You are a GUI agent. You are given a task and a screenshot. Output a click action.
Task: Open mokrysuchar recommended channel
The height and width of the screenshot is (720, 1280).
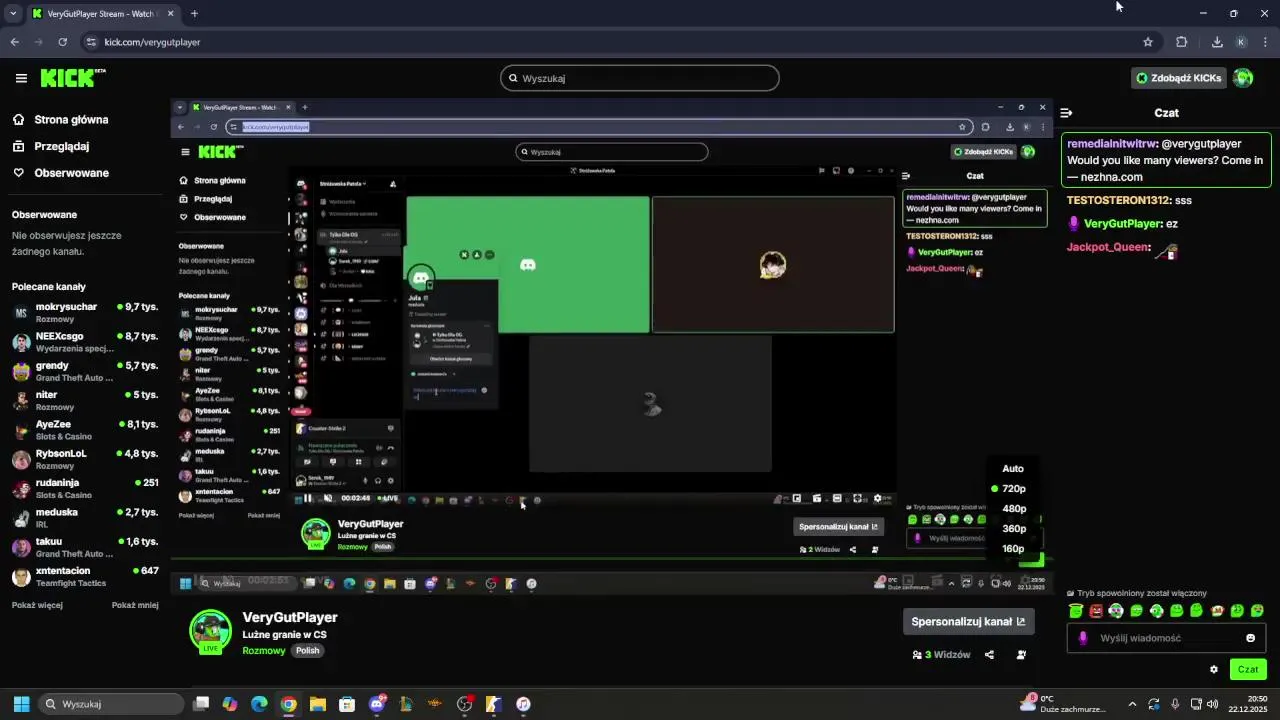(85, 313)
